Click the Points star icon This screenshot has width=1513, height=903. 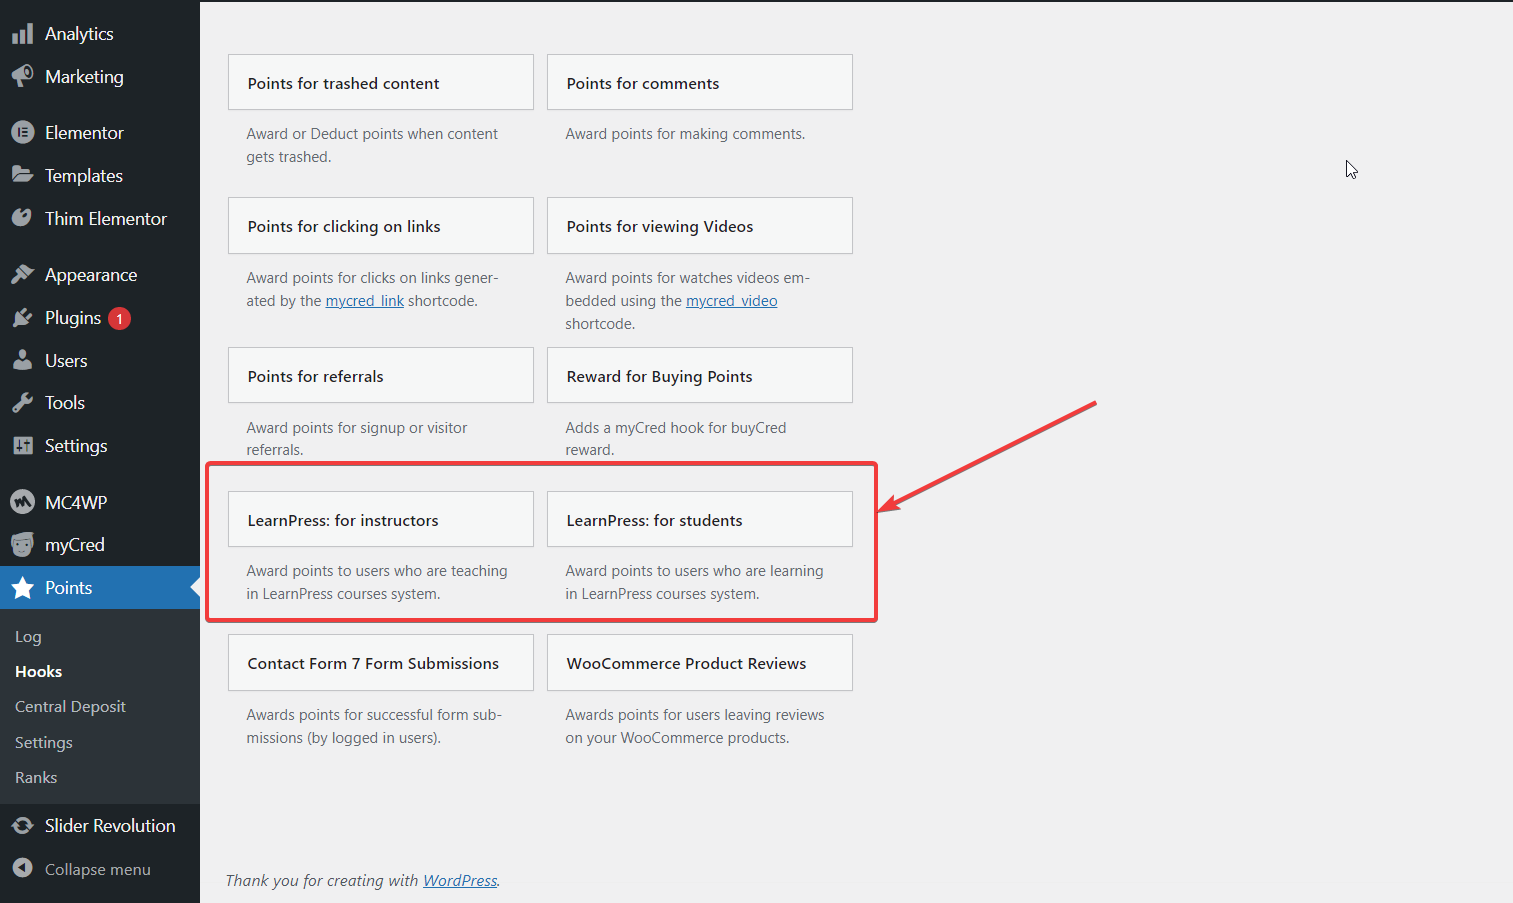pyautogui.click(x=22, y=588)
